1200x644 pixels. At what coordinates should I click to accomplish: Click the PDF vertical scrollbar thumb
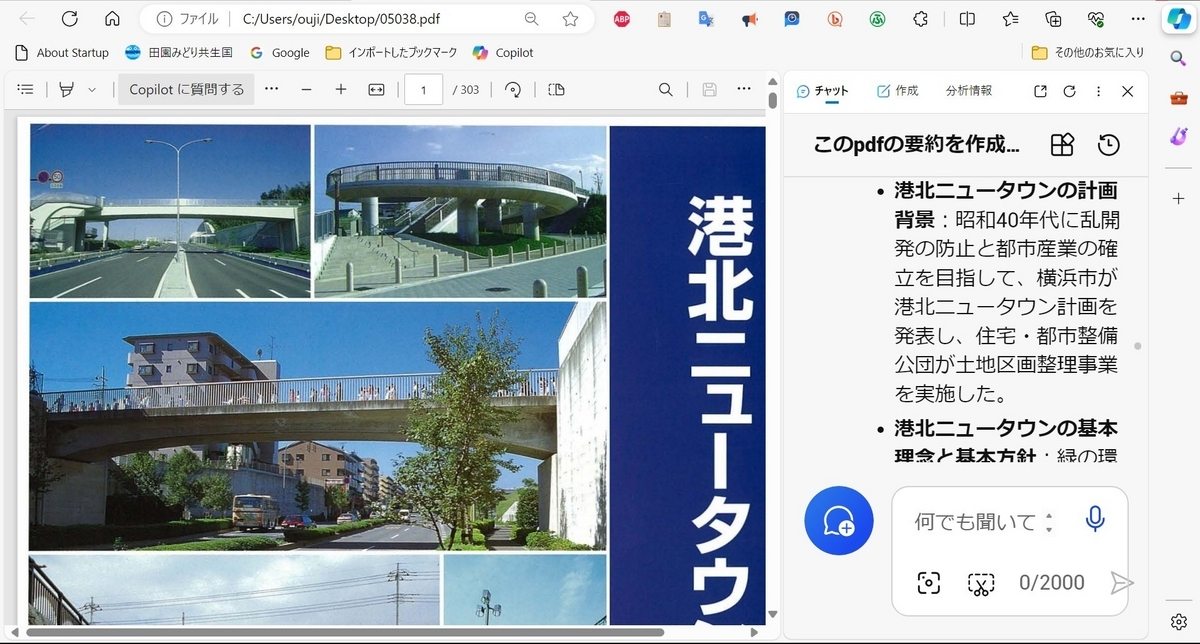tap(772, 100)
